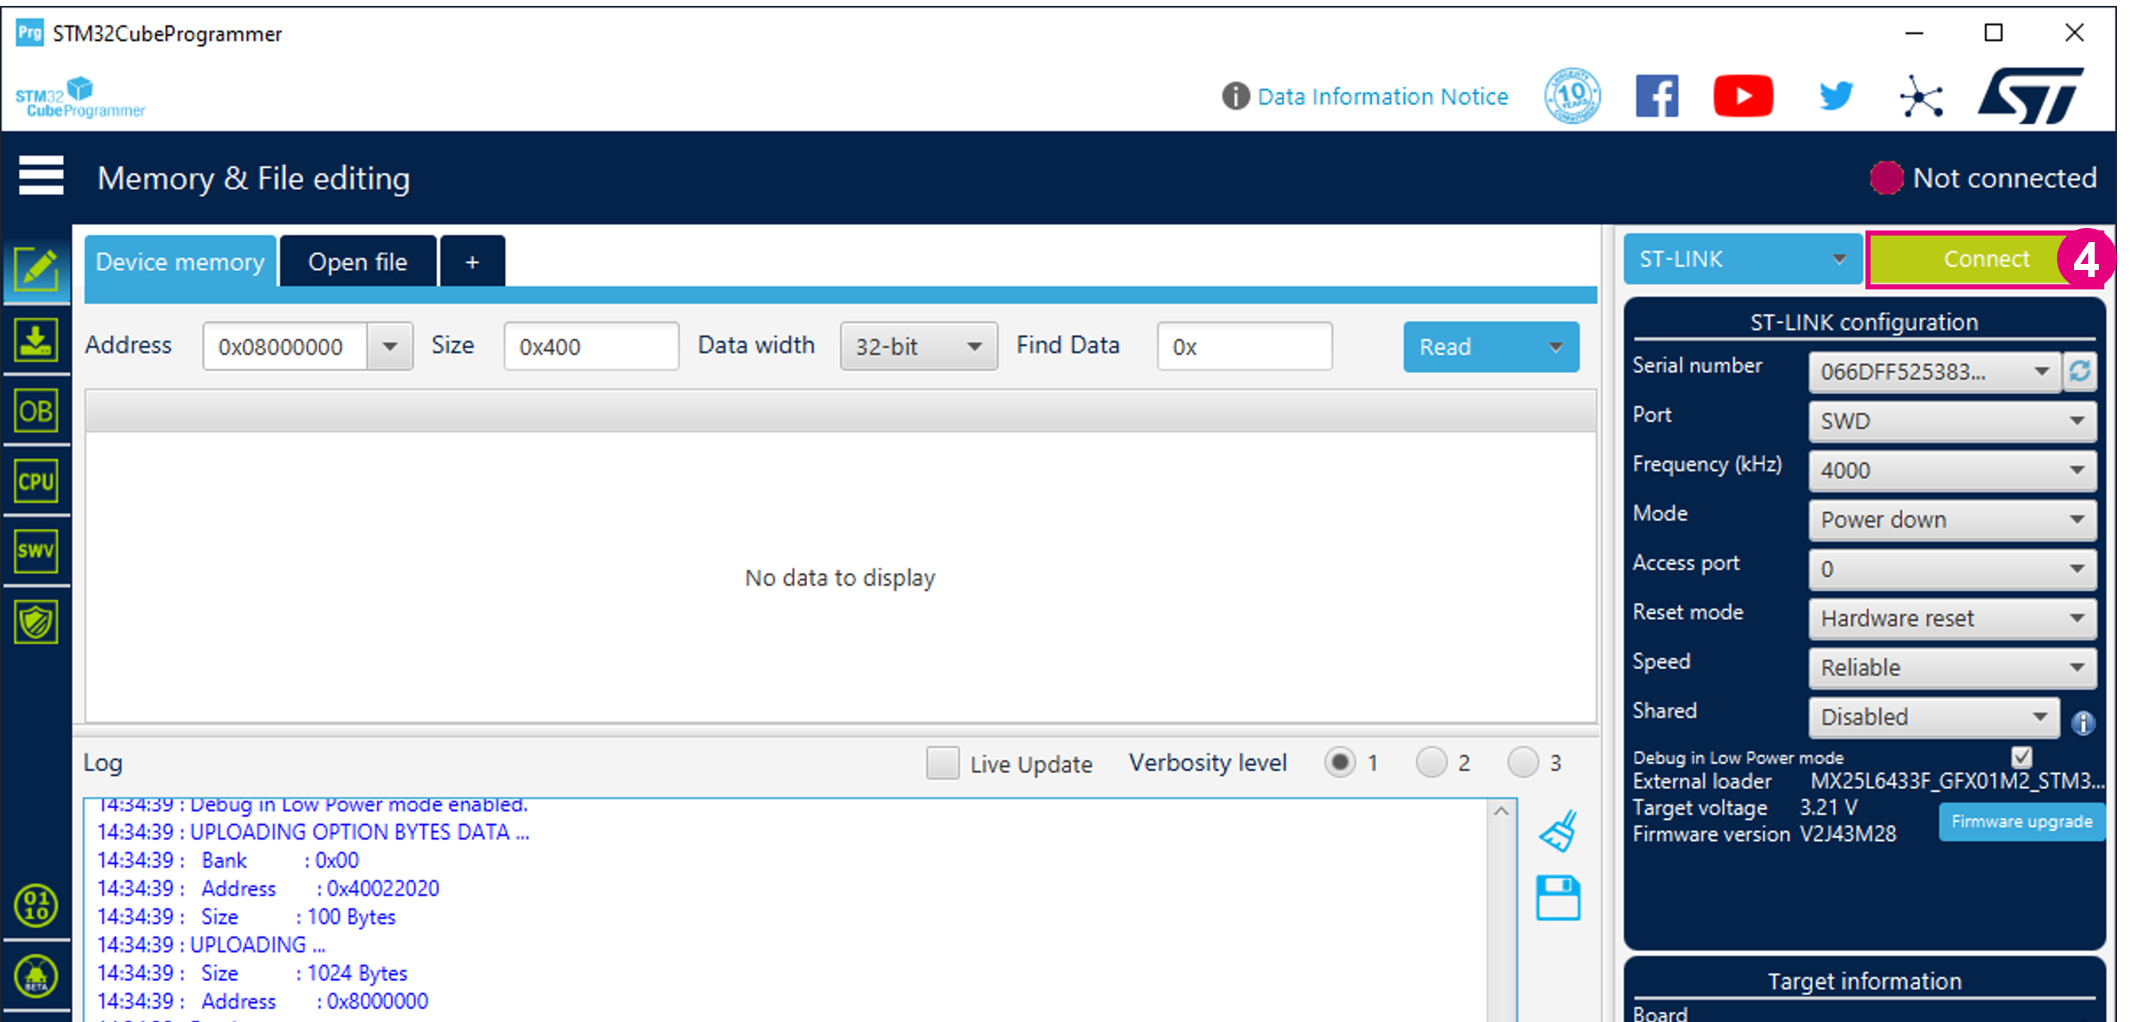The image size is (2130, 1022).
Task: Select verbosity level 1
Action: tap(1340, 762)
